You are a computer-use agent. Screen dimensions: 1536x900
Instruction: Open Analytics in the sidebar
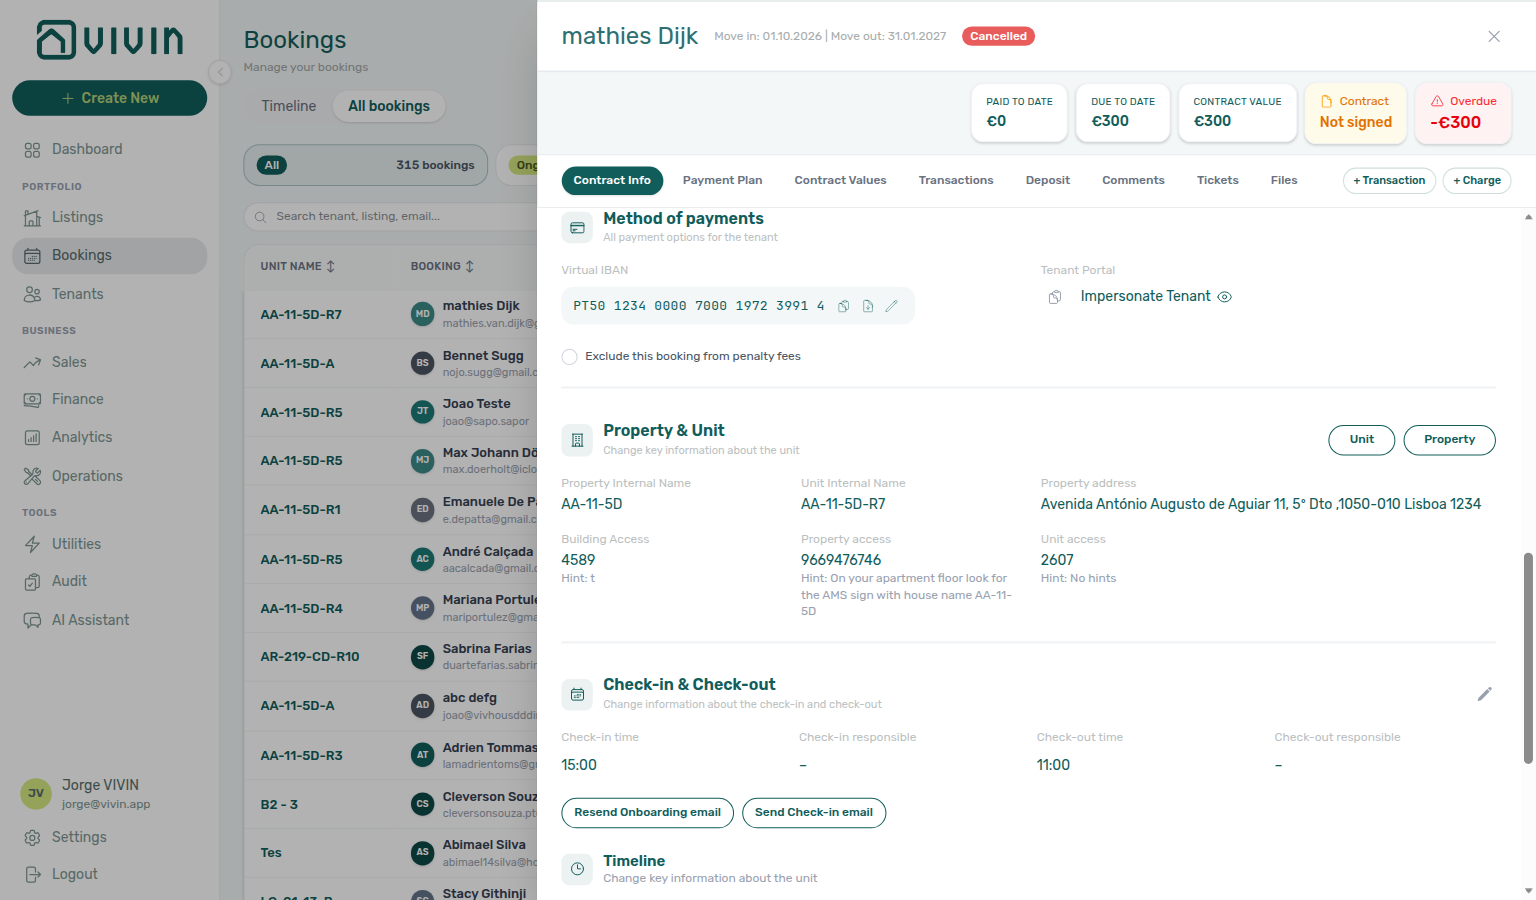(110, 437)
